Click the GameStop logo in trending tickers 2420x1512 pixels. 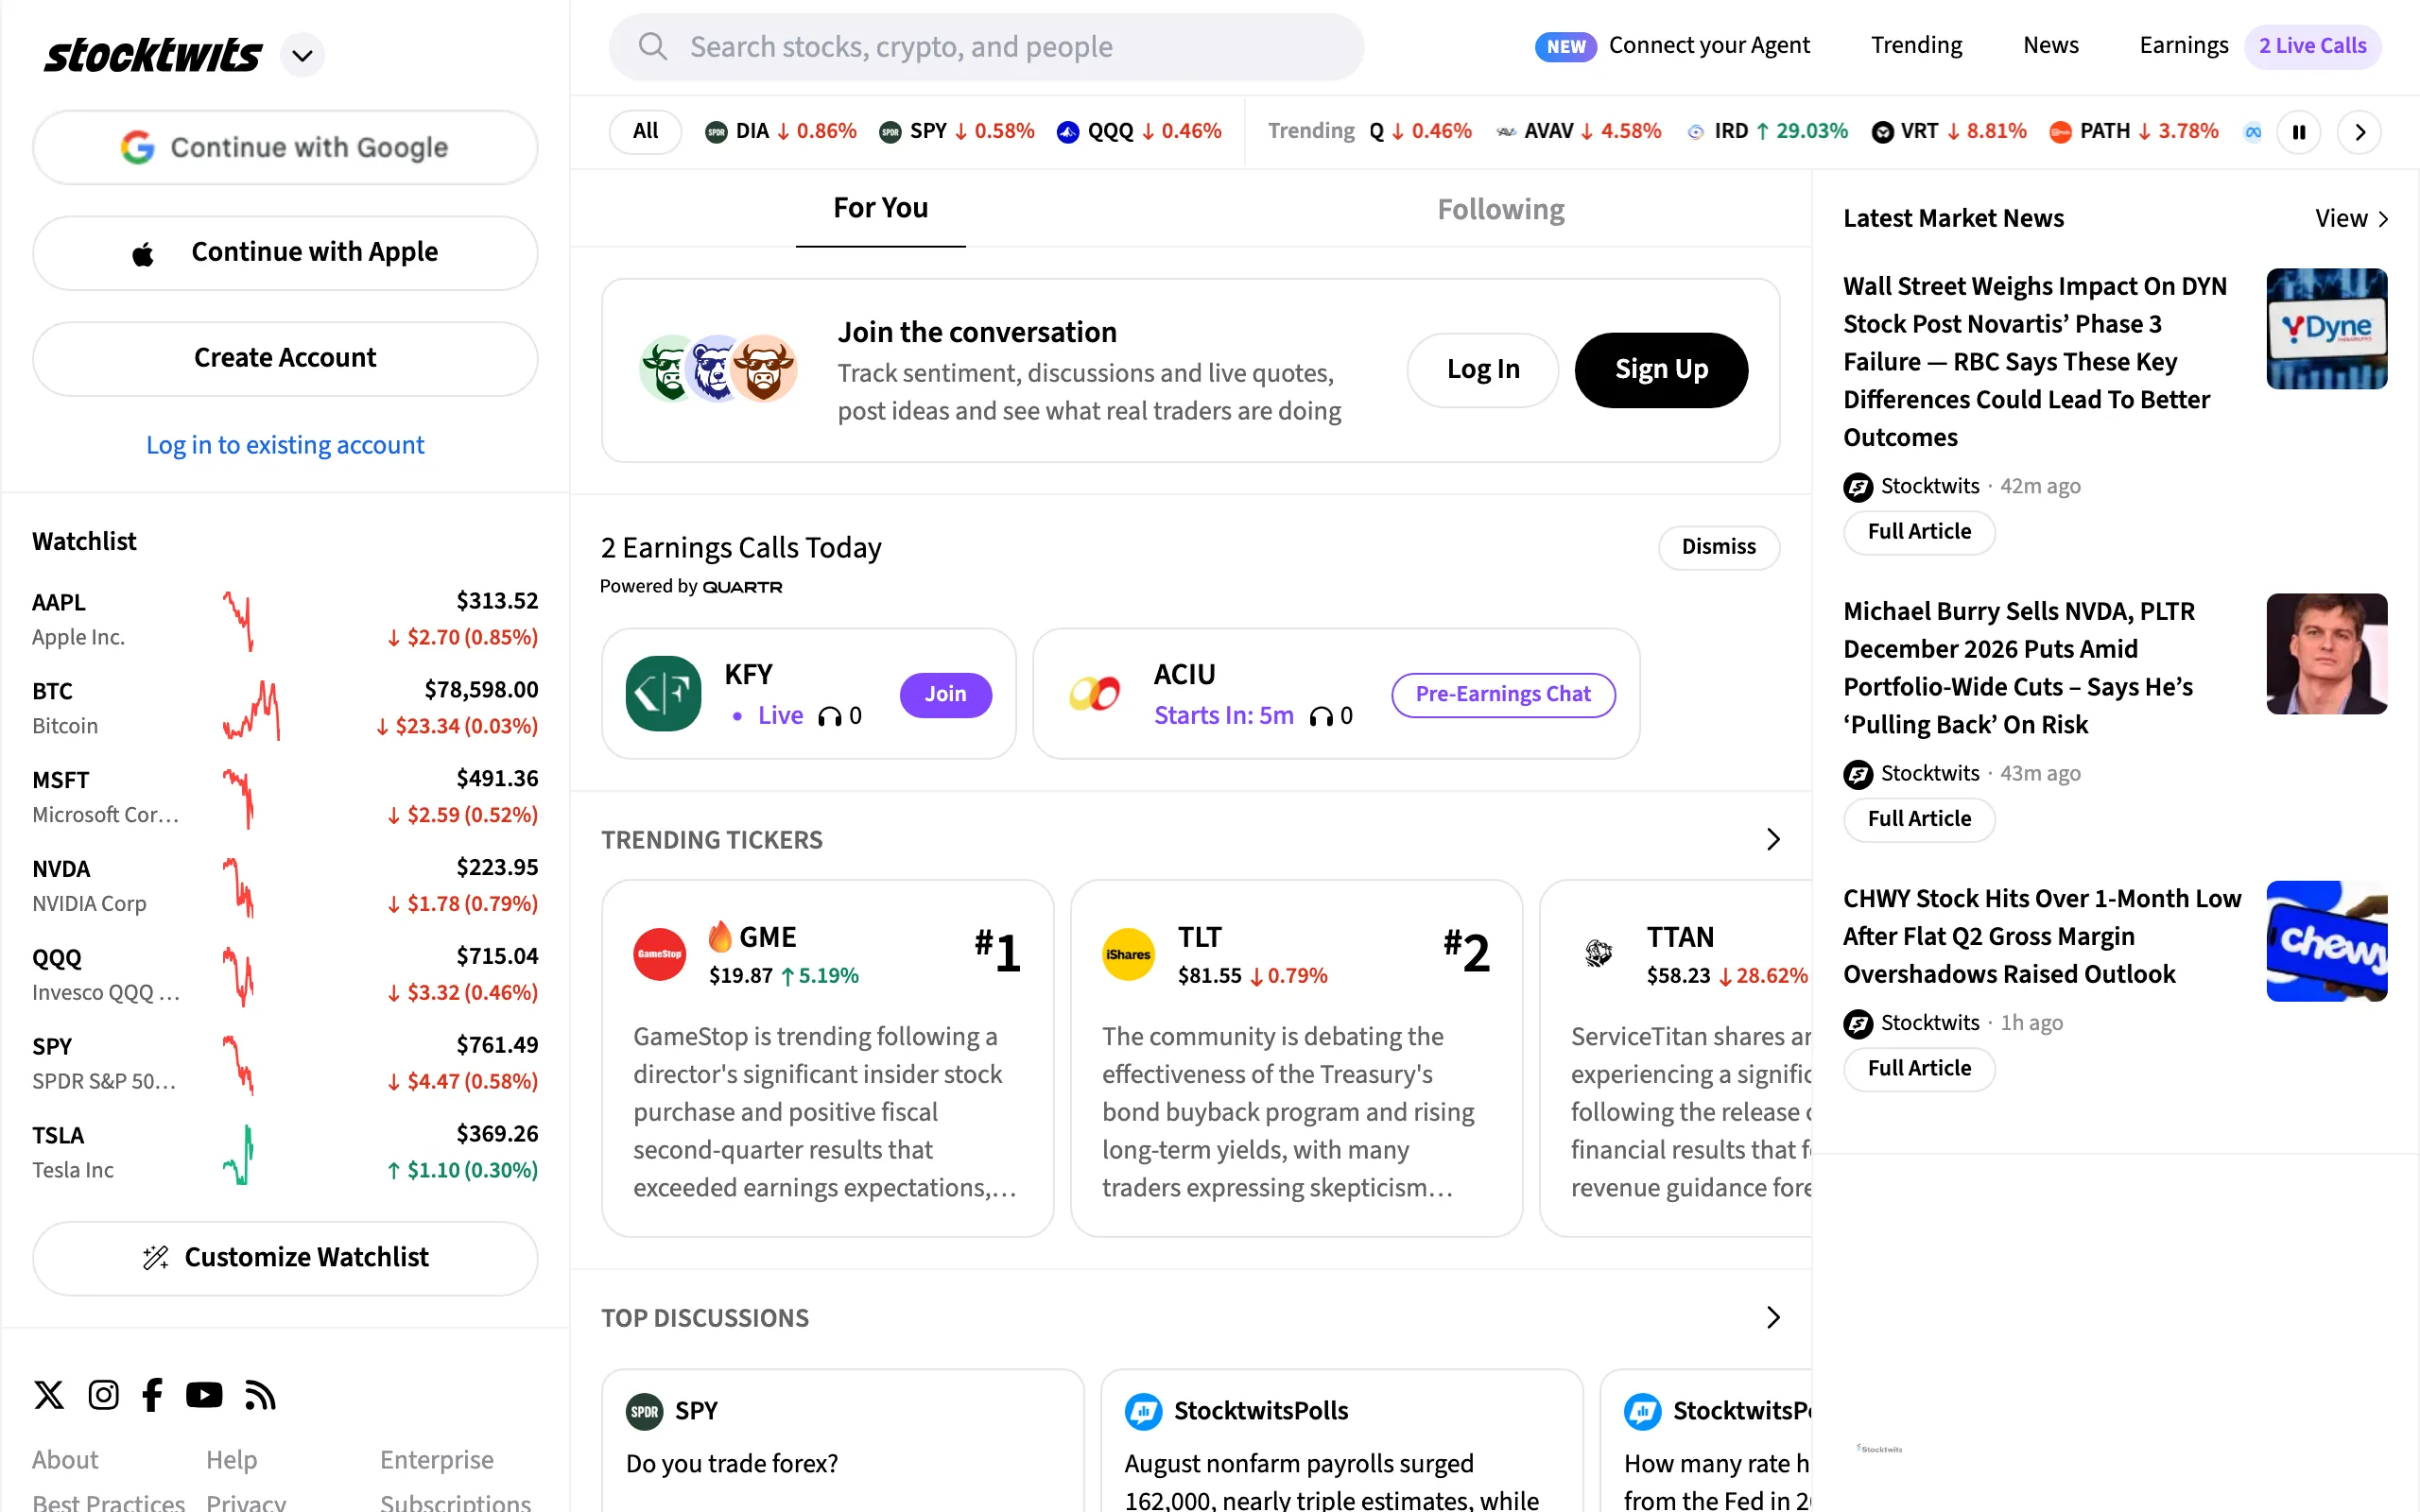660,954
